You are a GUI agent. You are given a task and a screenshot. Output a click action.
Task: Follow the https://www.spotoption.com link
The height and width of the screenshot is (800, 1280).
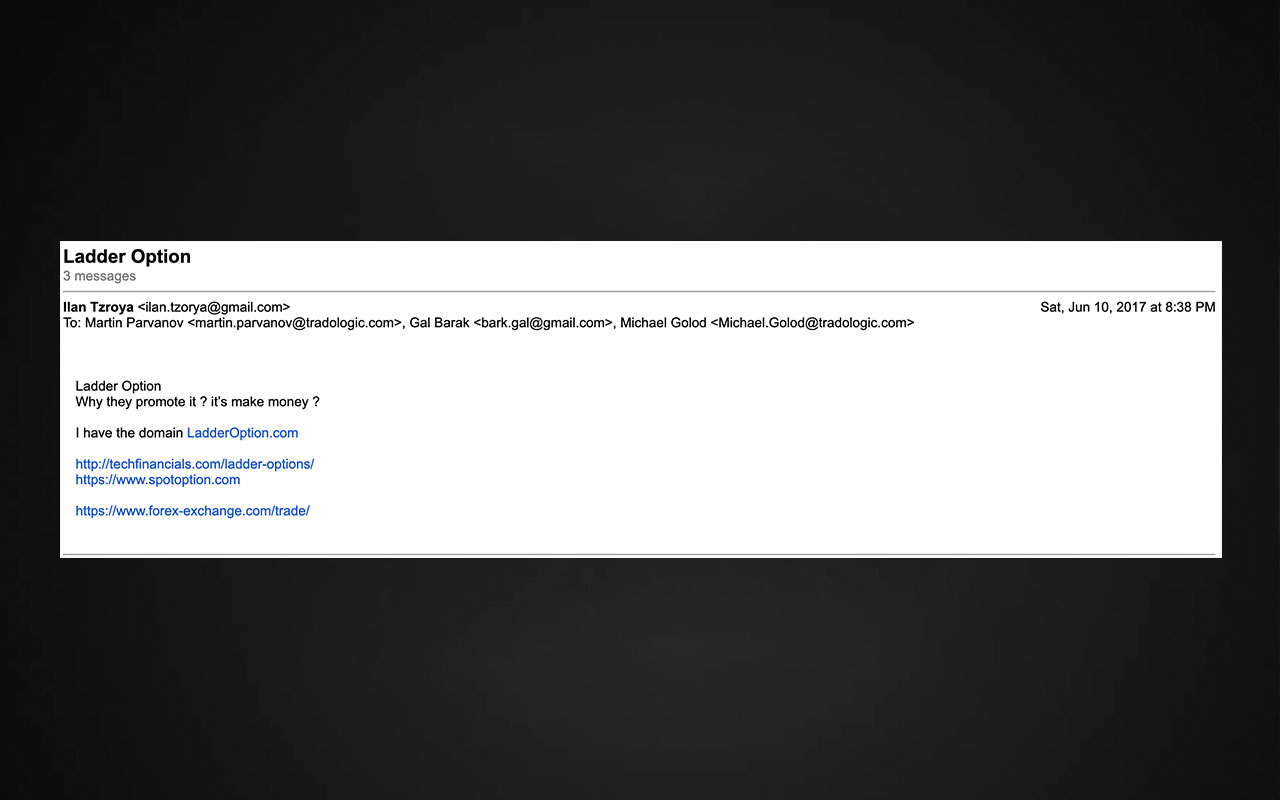click(158, 480)
